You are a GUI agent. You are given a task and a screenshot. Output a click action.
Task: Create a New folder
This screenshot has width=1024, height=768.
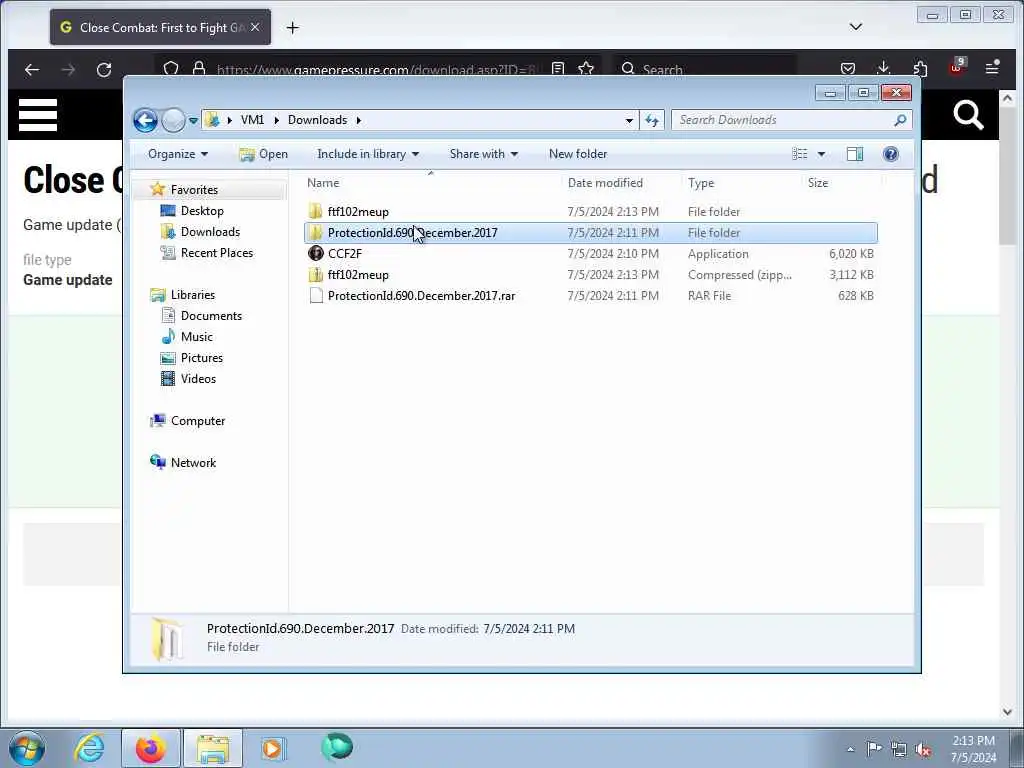point(578,154)
